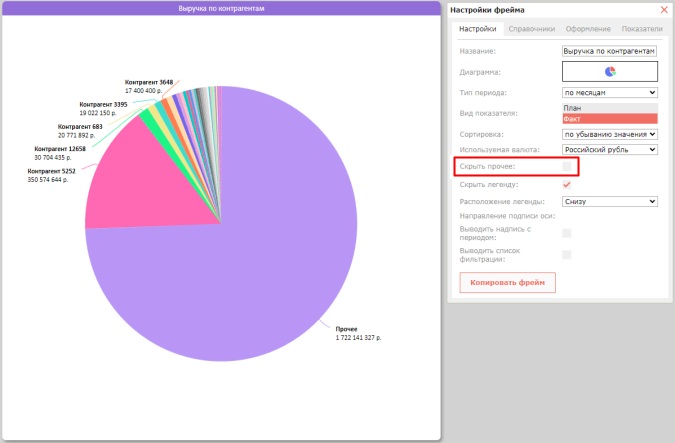Image resolution: width=675 pixels, height=443 pixels.
Task: Uncheck the Скрыть легенду checkbox
Action: point(567,184)
